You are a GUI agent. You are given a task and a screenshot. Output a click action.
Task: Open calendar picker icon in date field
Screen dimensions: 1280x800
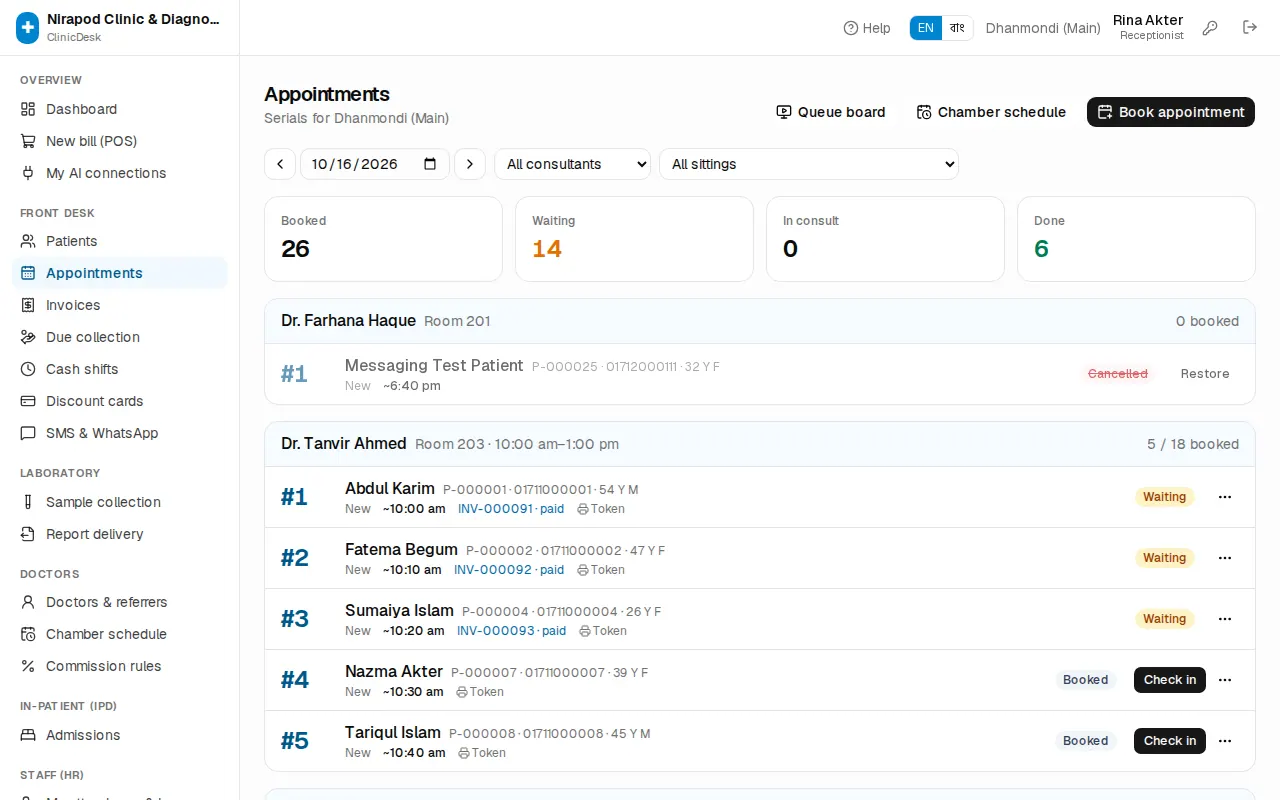pos(430,164)
